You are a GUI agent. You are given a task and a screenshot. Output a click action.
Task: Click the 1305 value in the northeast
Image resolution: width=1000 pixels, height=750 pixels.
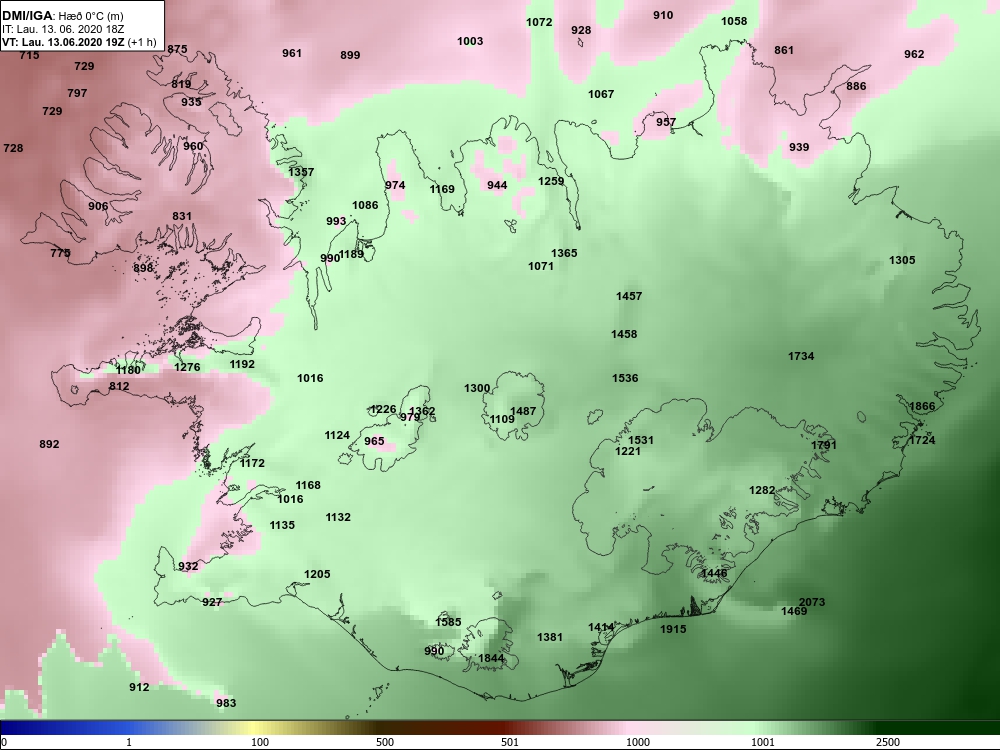902,260
